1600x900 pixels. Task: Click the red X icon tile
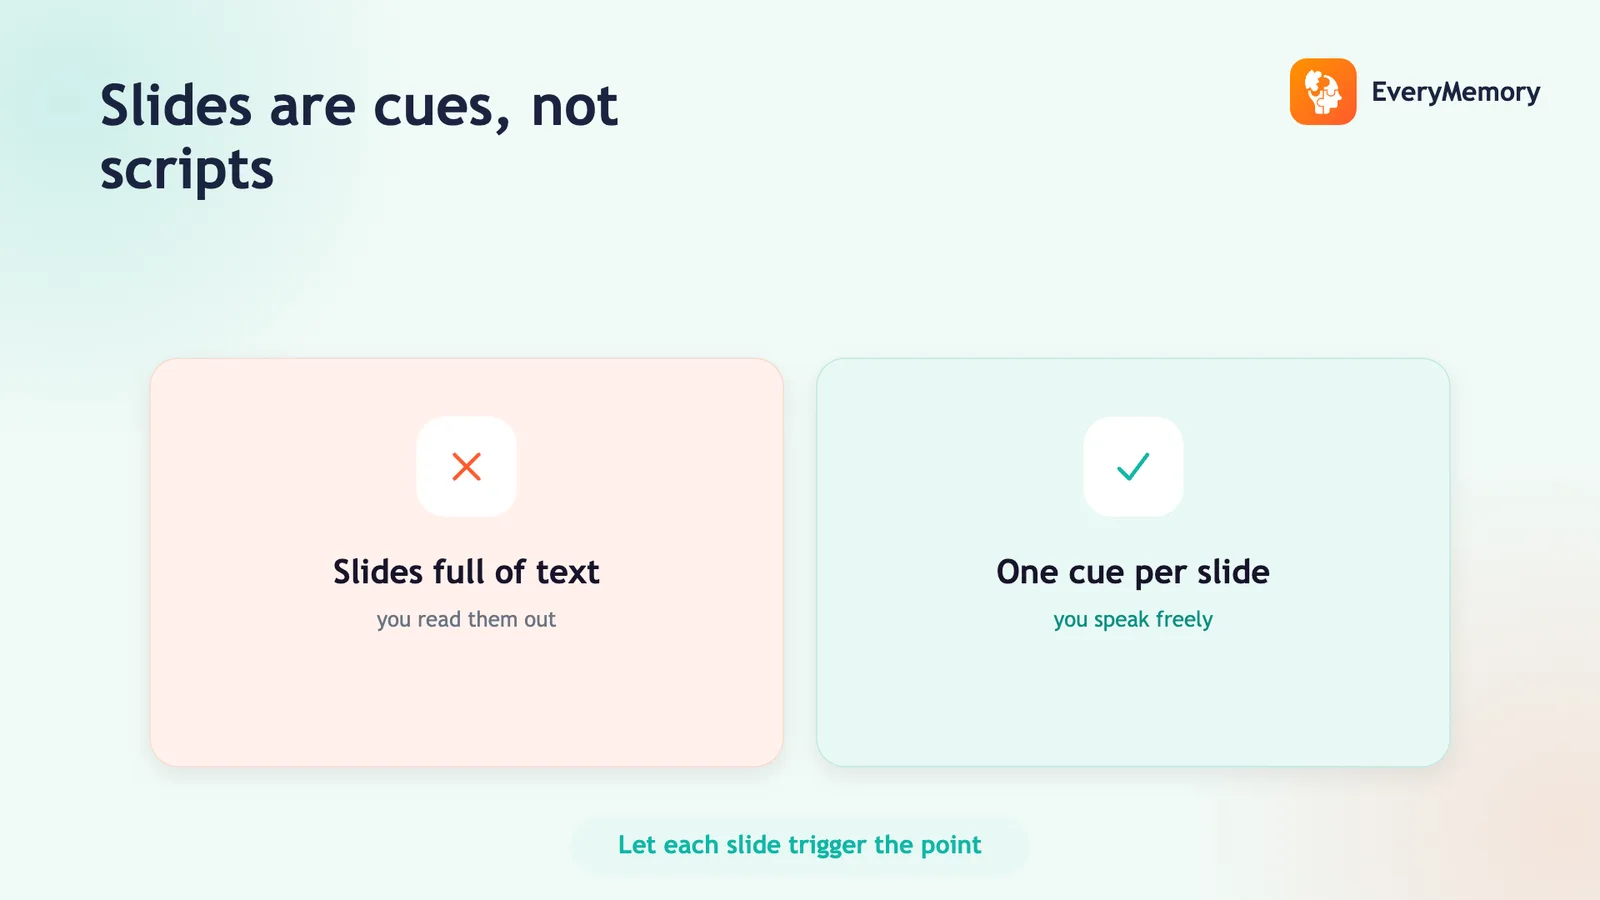click(467, 467)
